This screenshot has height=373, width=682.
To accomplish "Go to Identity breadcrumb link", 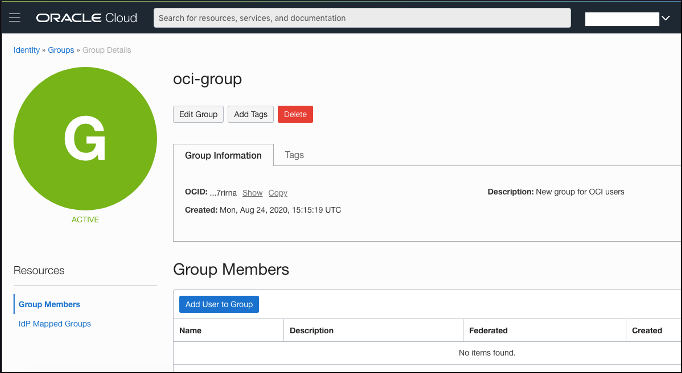I will [x=27, y=50].
